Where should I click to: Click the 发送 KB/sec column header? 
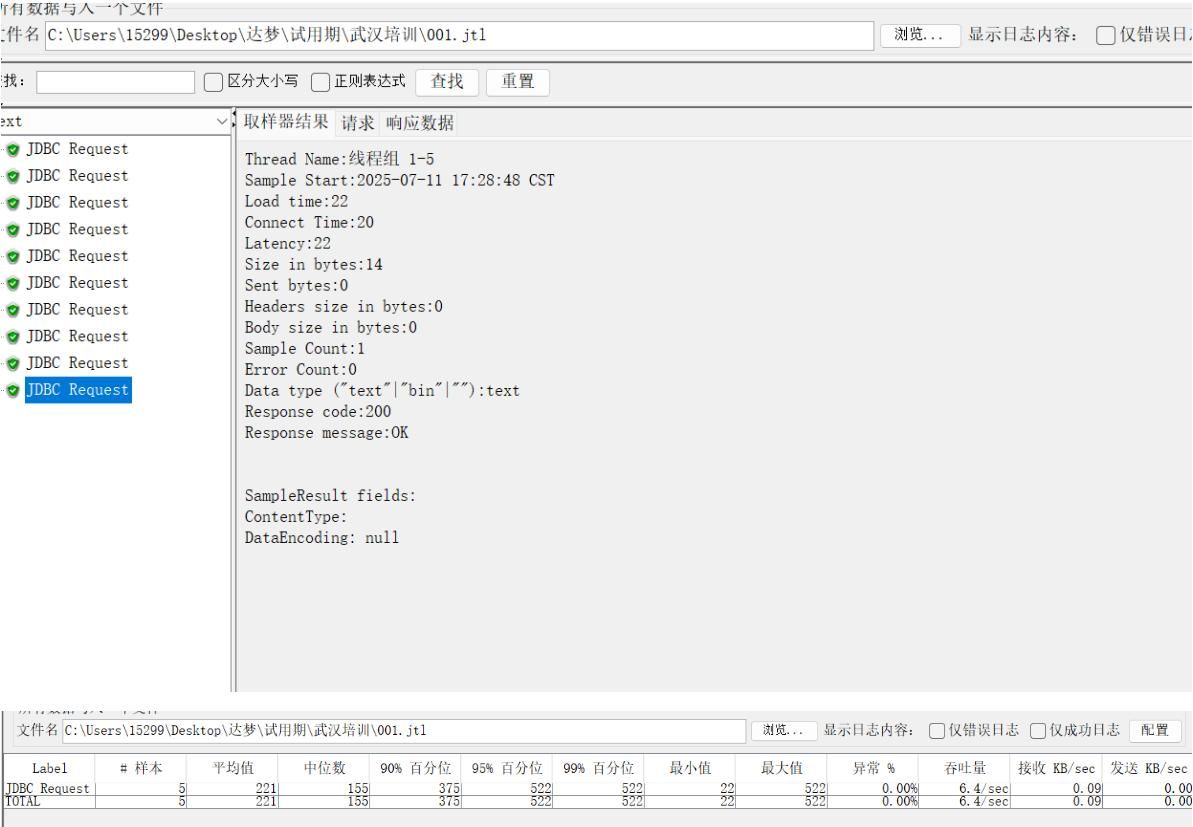coord(1147,768)
